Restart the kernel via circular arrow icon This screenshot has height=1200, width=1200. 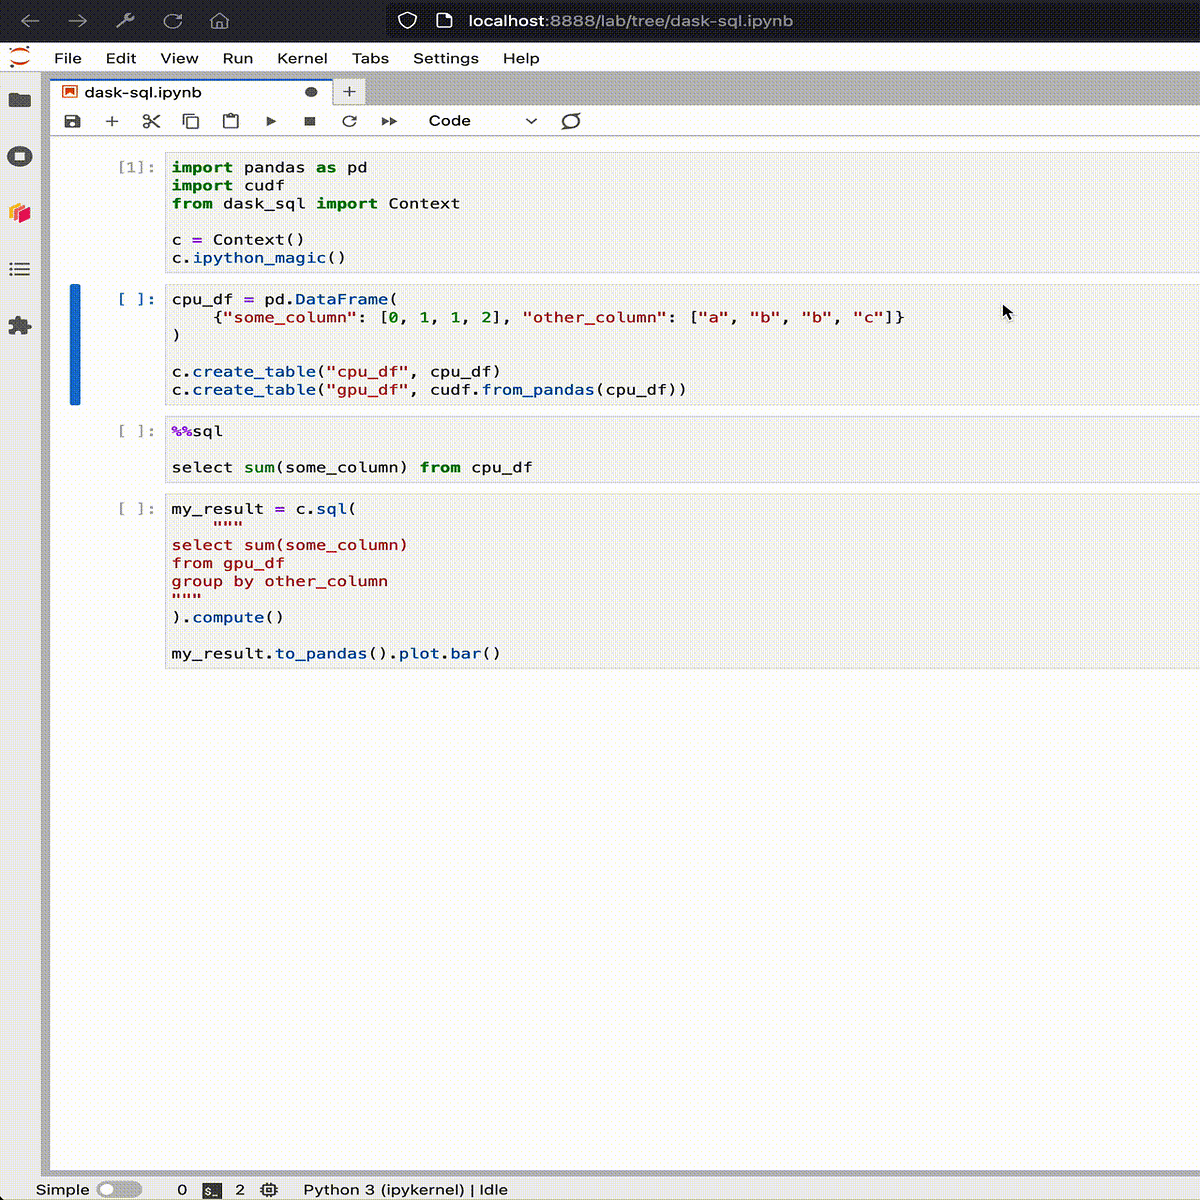pyautogui.click(x=349, y=120)
